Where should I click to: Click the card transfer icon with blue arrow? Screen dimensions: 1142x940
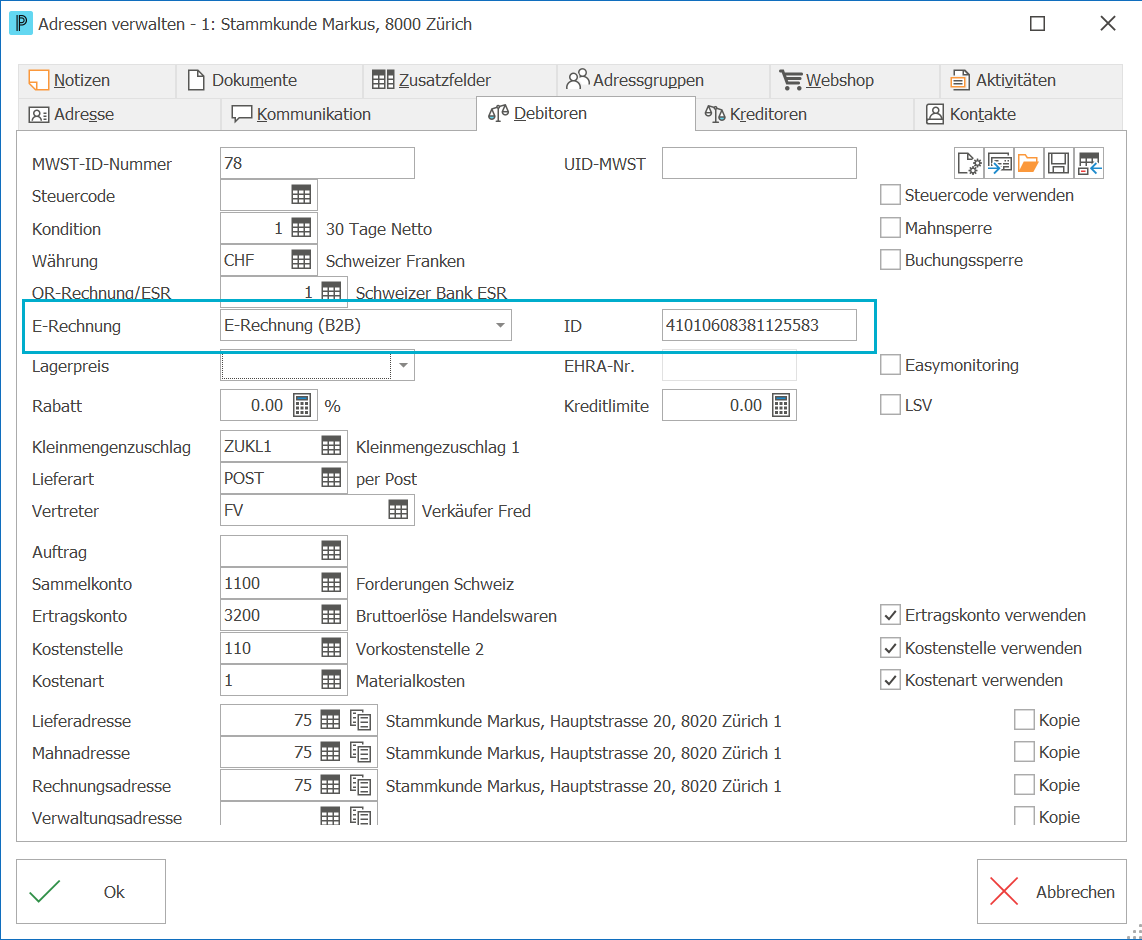pos(999,163)
